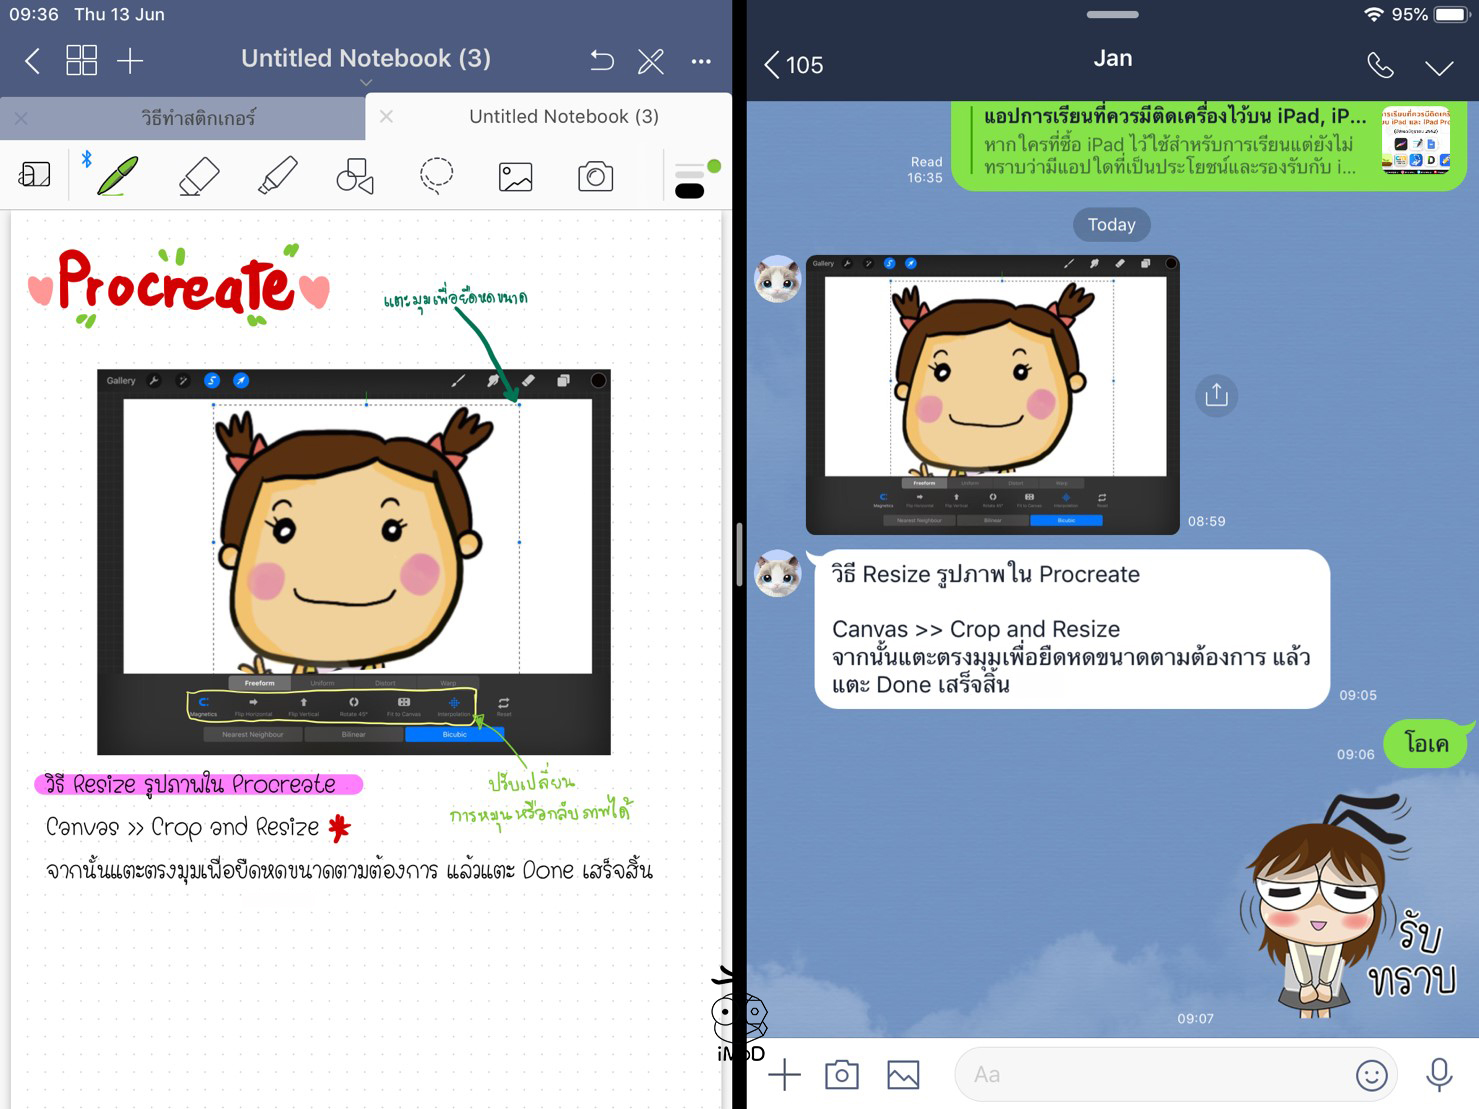This screenshot has width=1479, height=1109.
Task: Toggle the page zoom window tool
Action: click(35, 176)
